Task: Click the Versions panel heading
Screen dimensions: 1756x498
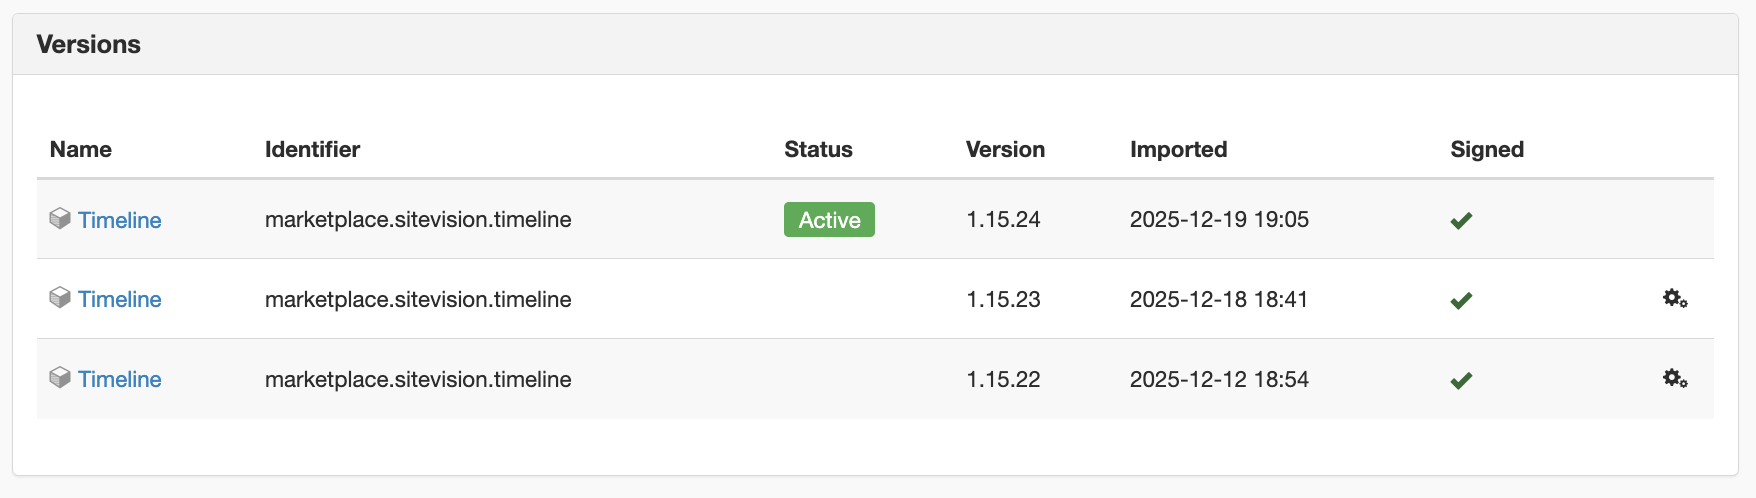Action: tap(89, 44)
